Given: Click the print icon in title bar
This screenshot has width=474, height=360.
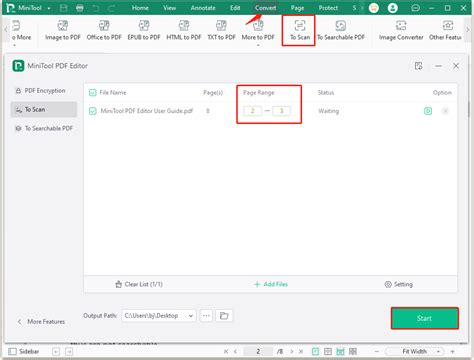Looking at the screenshot, I should pyautogui.click(x=80, y=8).
